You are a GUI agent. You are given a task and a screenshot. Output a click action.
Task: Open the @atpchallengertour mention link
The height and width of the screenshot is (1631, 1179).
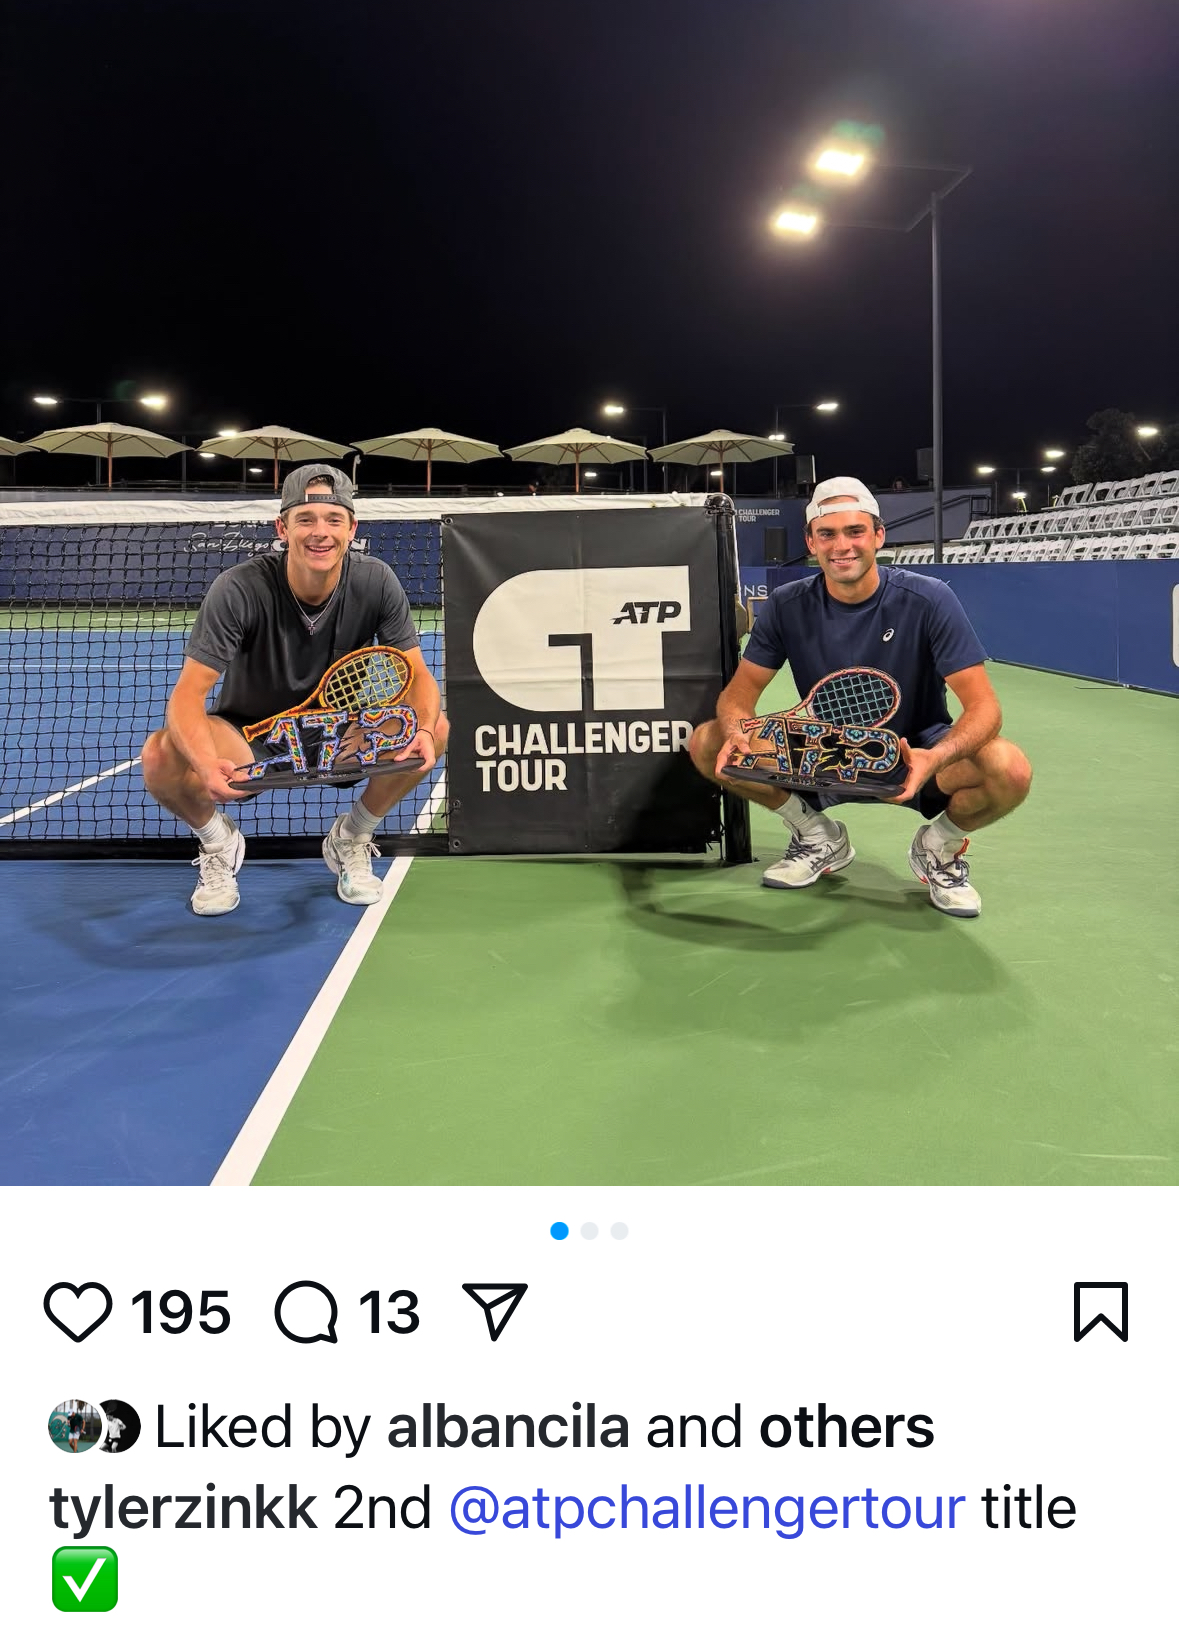(x=707, y=1508)
